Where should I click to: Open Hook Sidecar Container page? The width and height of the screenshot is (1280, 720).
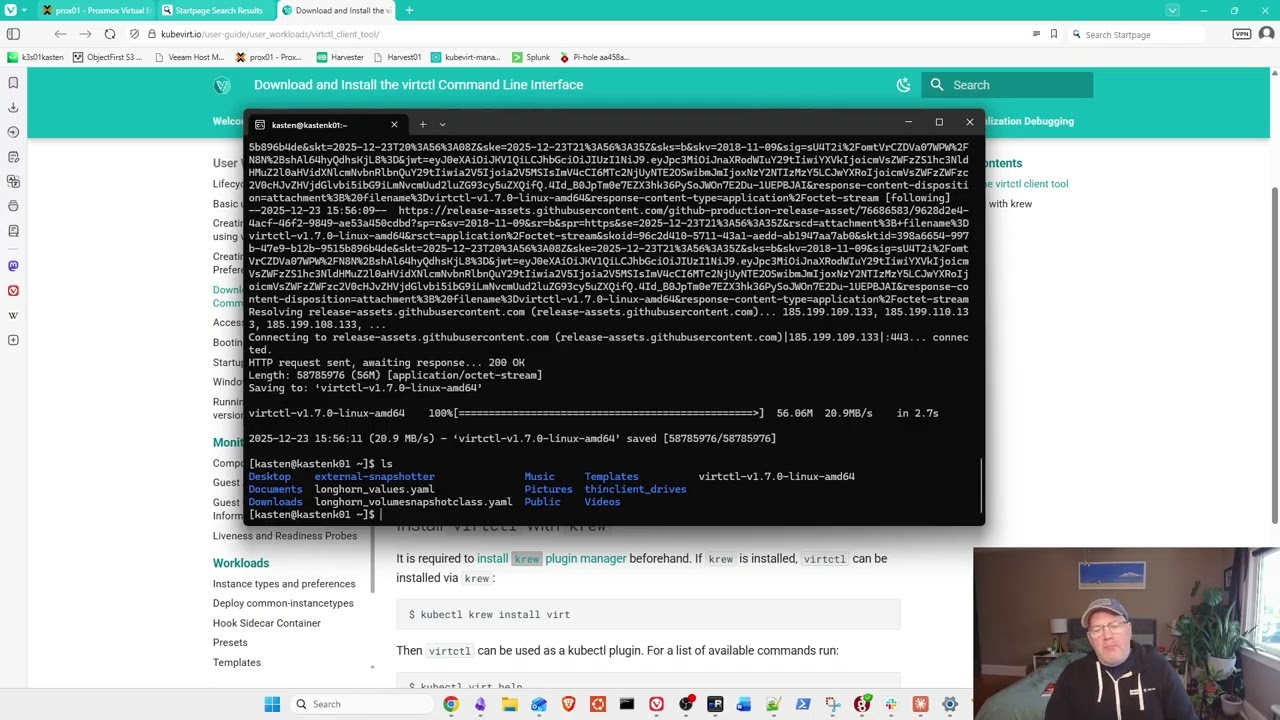click(x=267, y=623)
